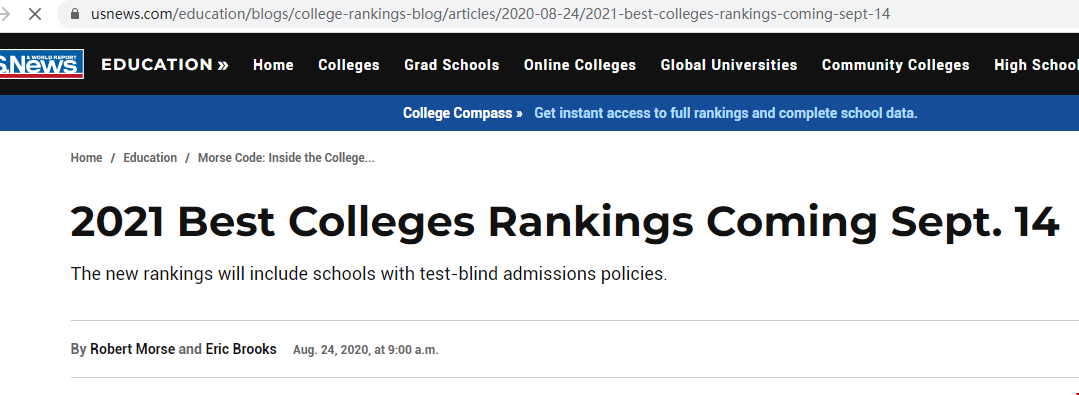
Task: Click the lock icon in address bar
Action: (76, 14)
